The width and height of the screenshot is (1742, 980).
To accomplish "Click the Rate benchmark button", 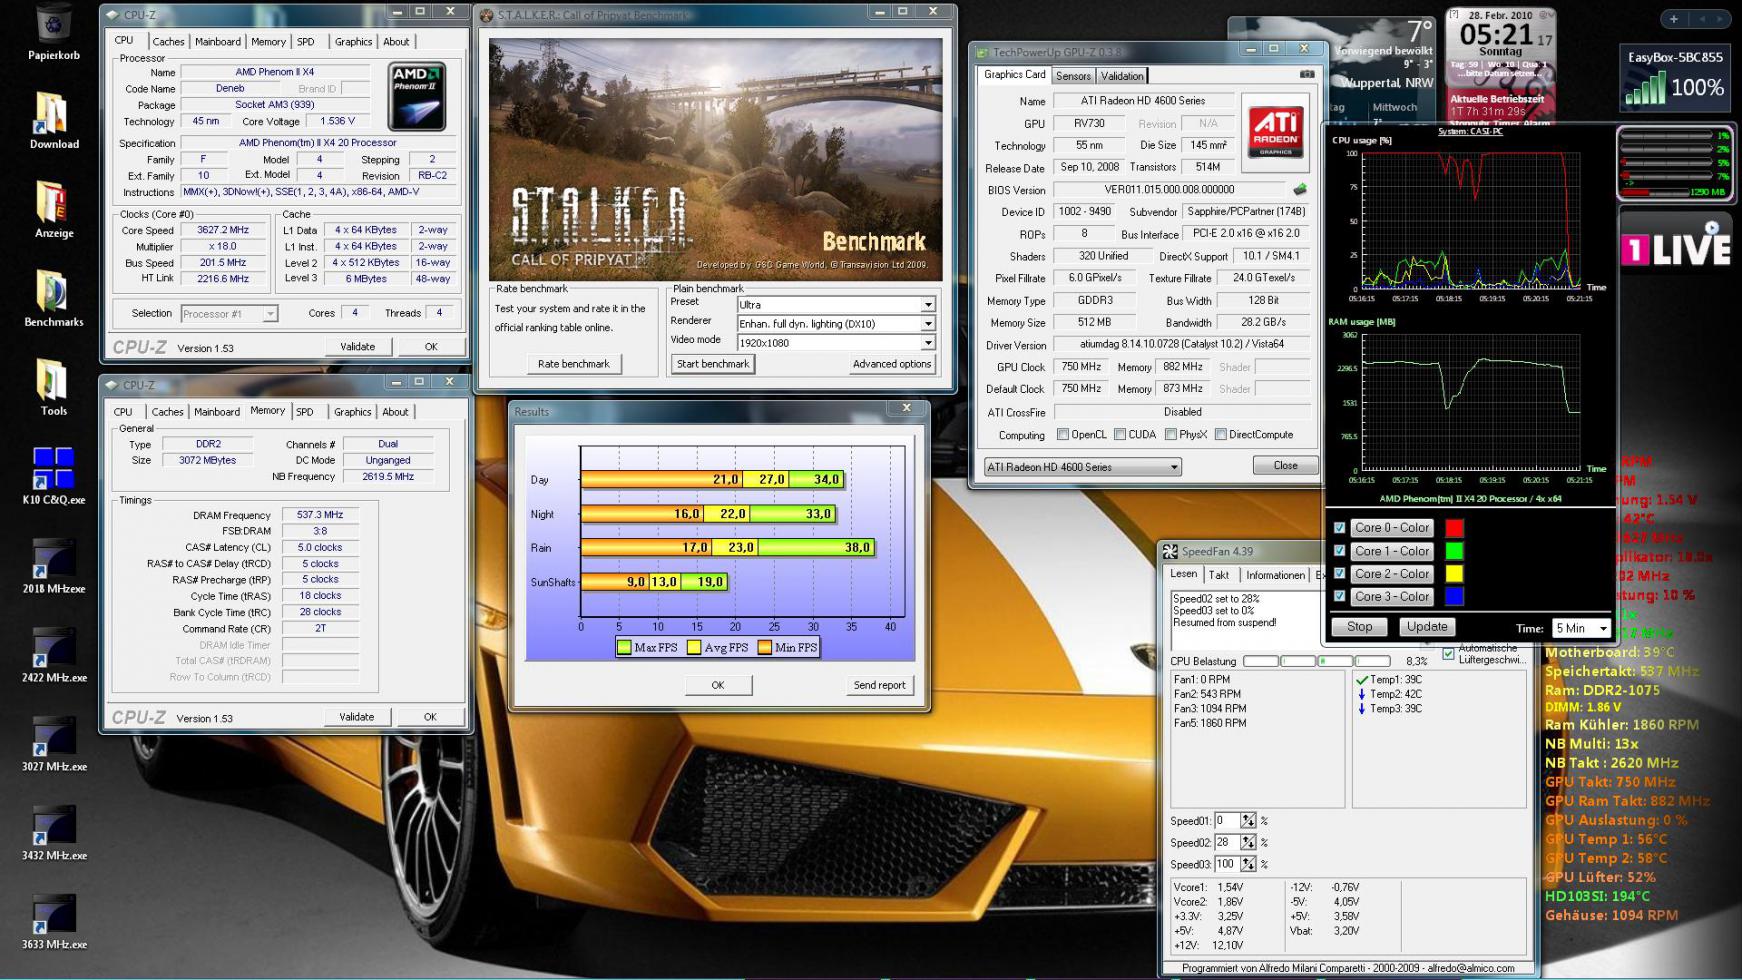I will click(573, 364).
